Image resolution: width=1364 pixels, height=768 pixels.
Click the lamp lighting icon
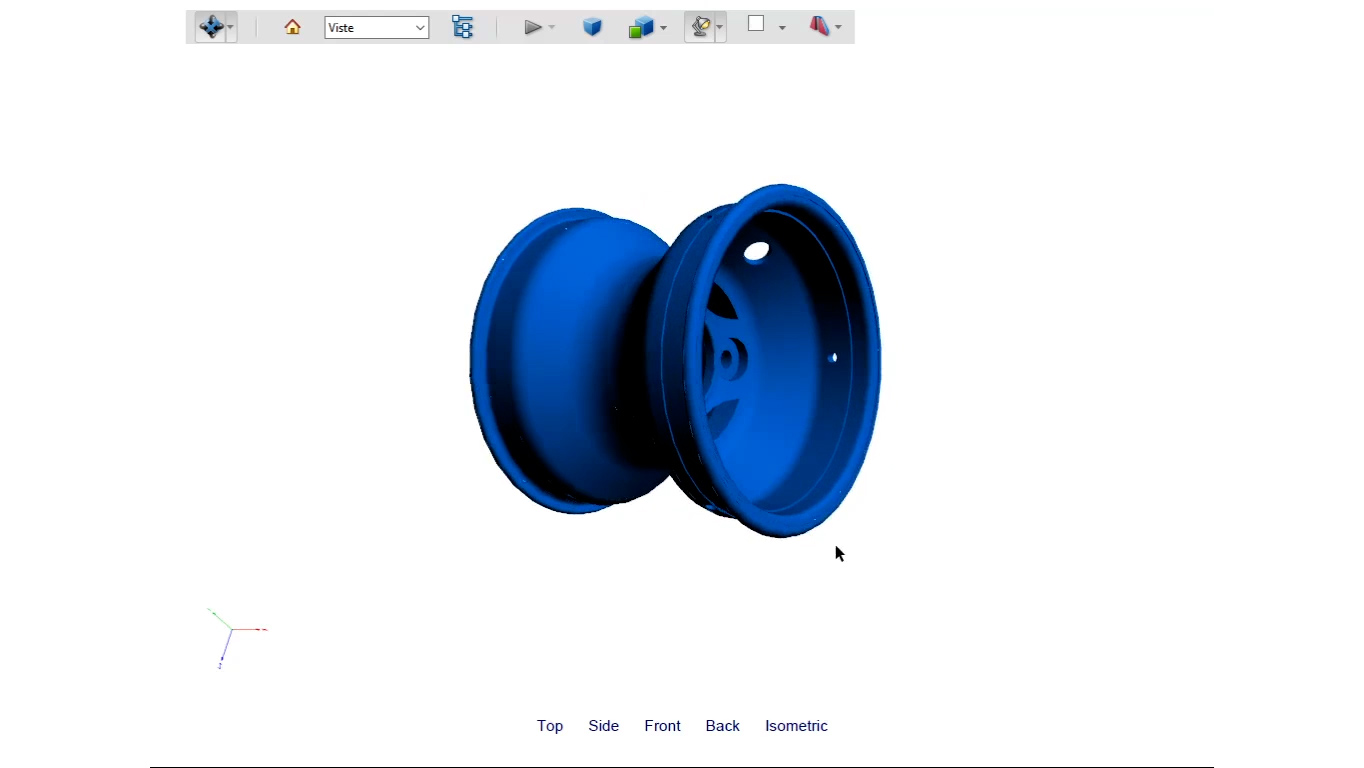pos(701,27)
